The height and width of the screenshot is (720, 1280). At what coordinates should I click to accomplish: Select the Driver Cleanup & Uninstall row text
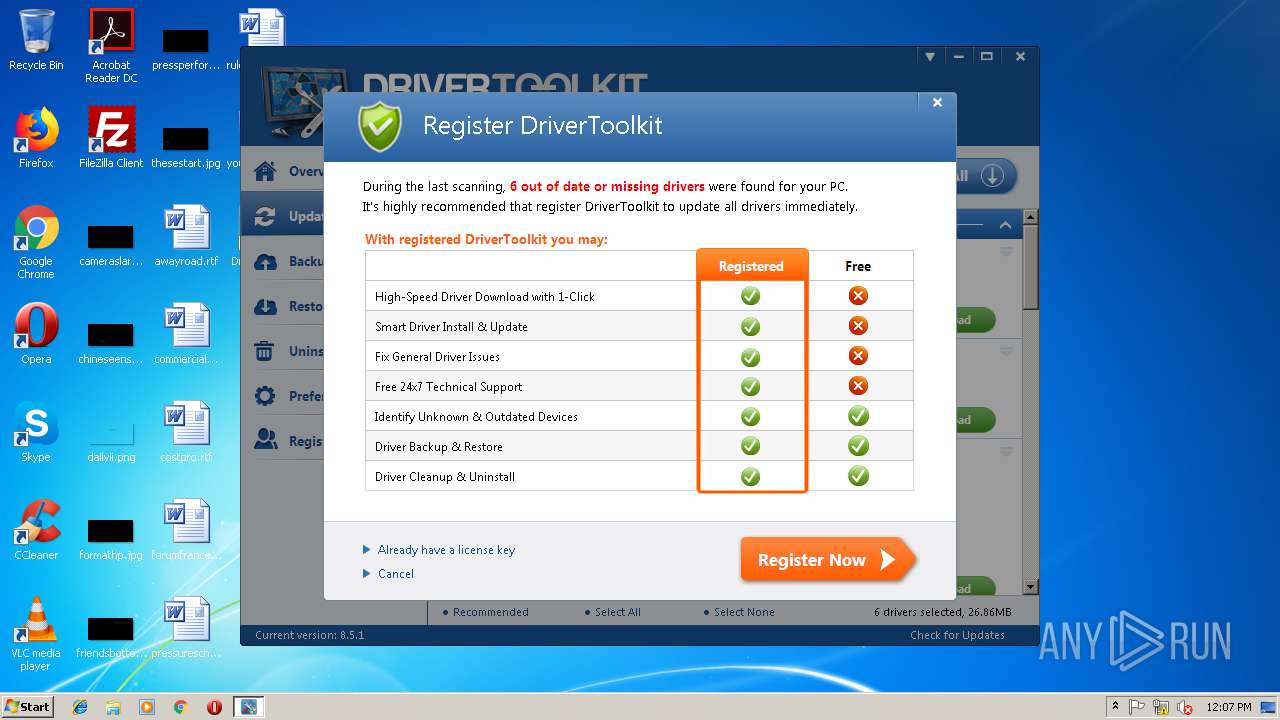pos(445,477)
